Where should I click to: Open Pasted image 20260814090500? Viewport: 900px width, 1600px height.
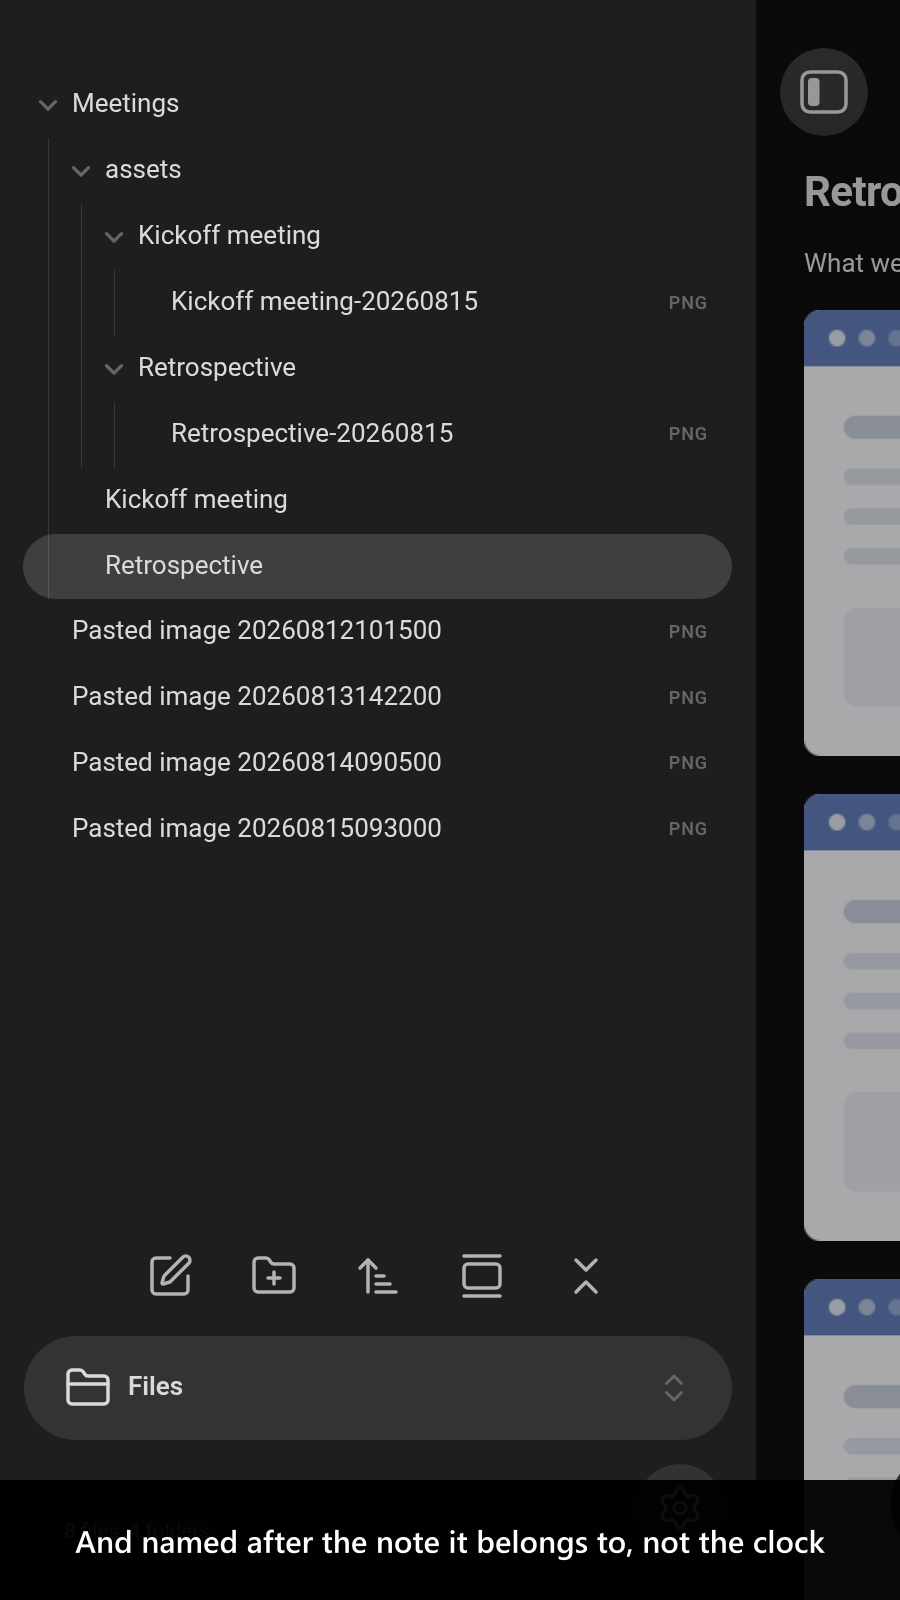[378, 762]
